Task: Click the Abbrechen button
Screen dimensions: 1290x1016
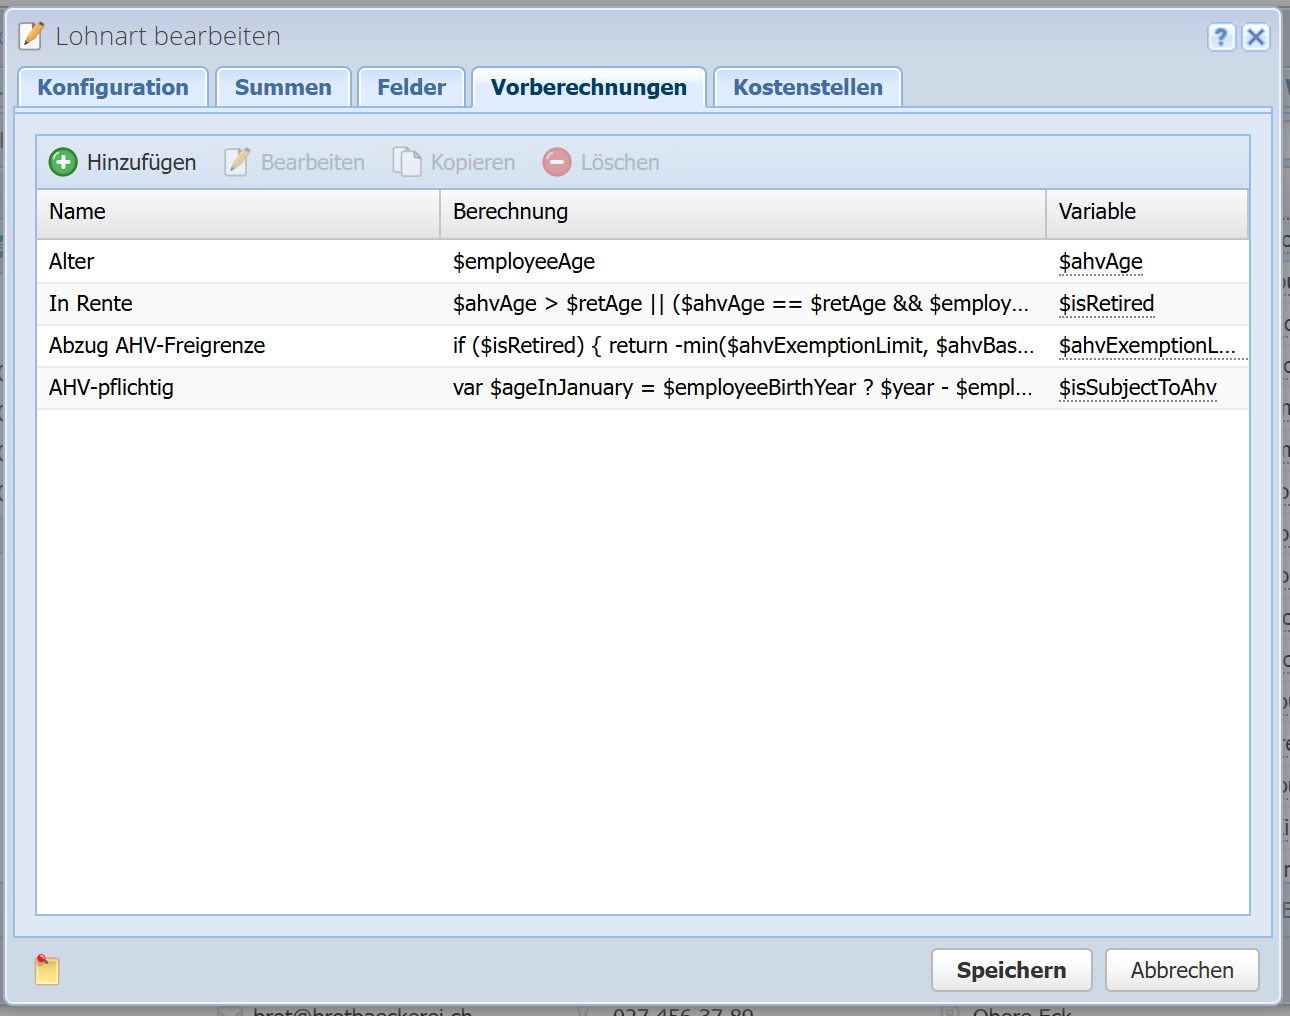Action: 1181,970
